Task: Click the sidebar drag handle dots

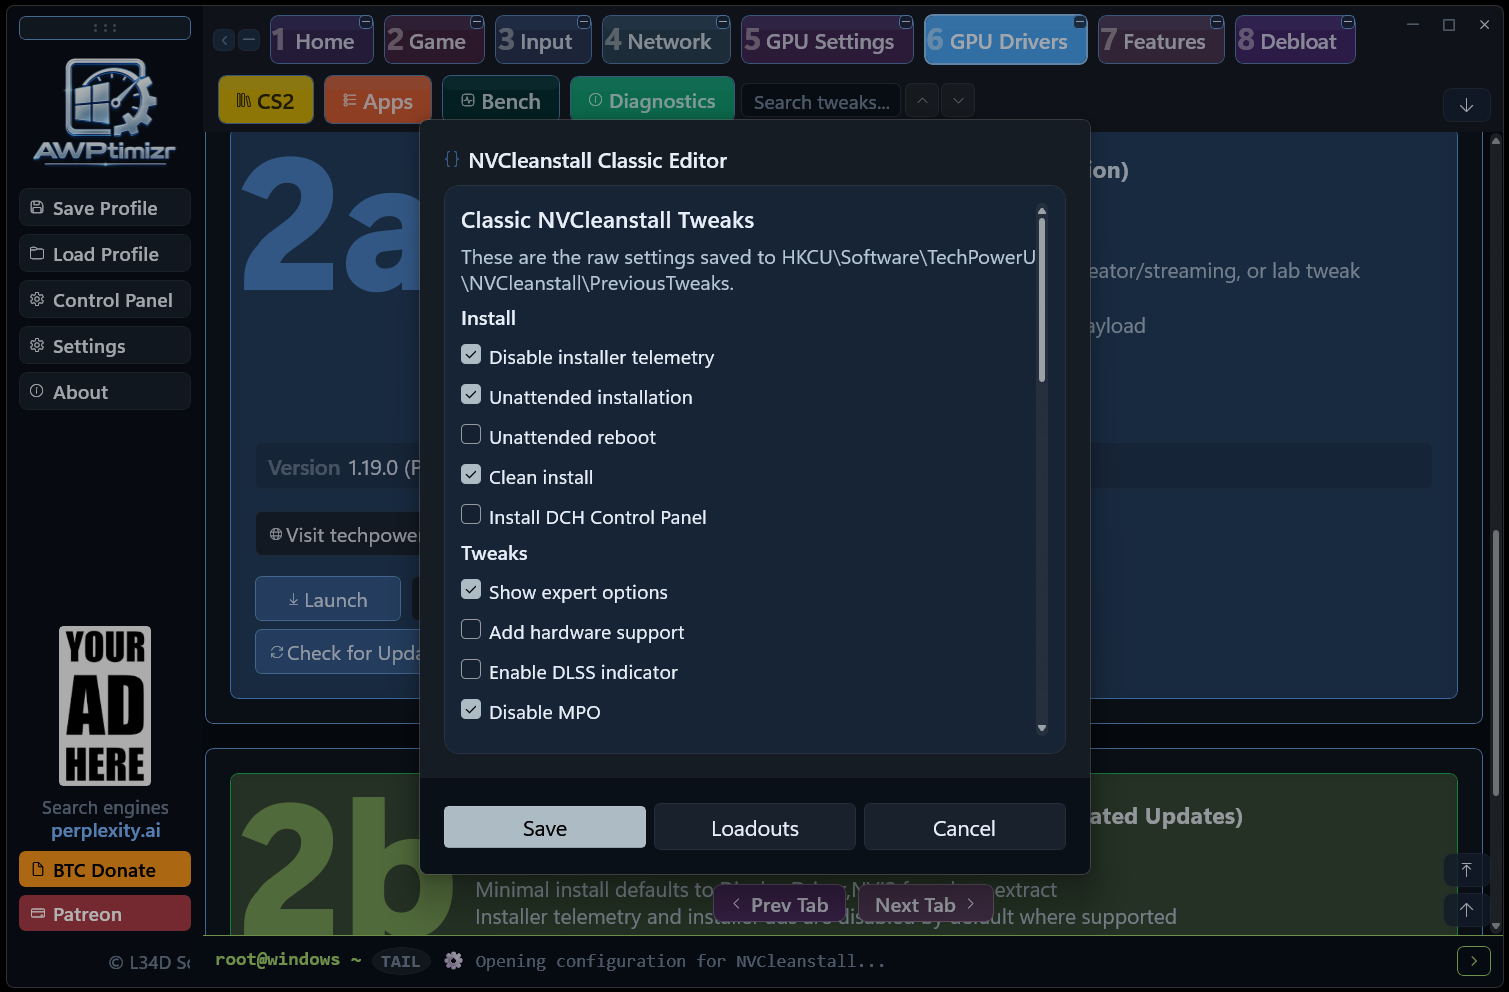Action: point(105,28)
